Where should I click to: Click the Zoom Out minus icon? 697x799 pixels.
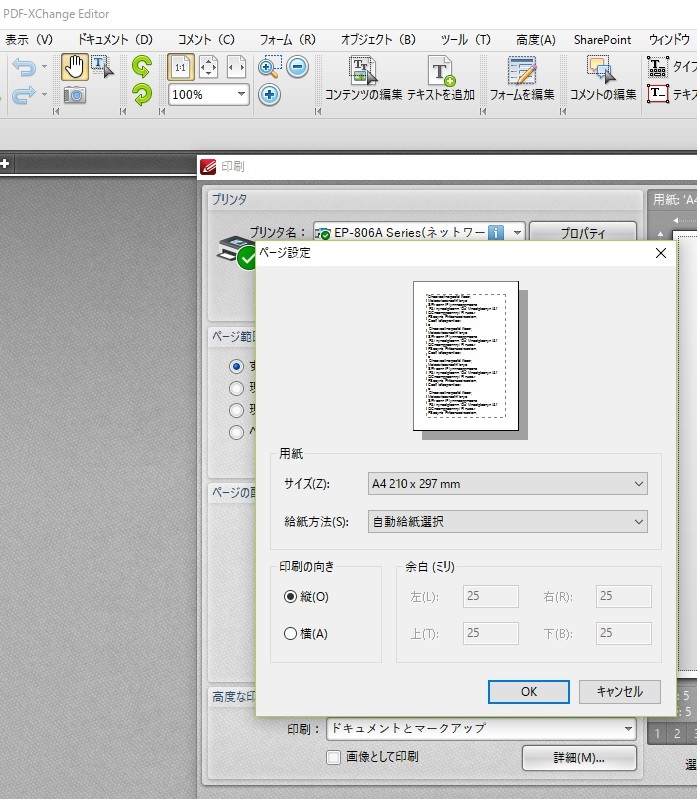(x=297, y=67)
